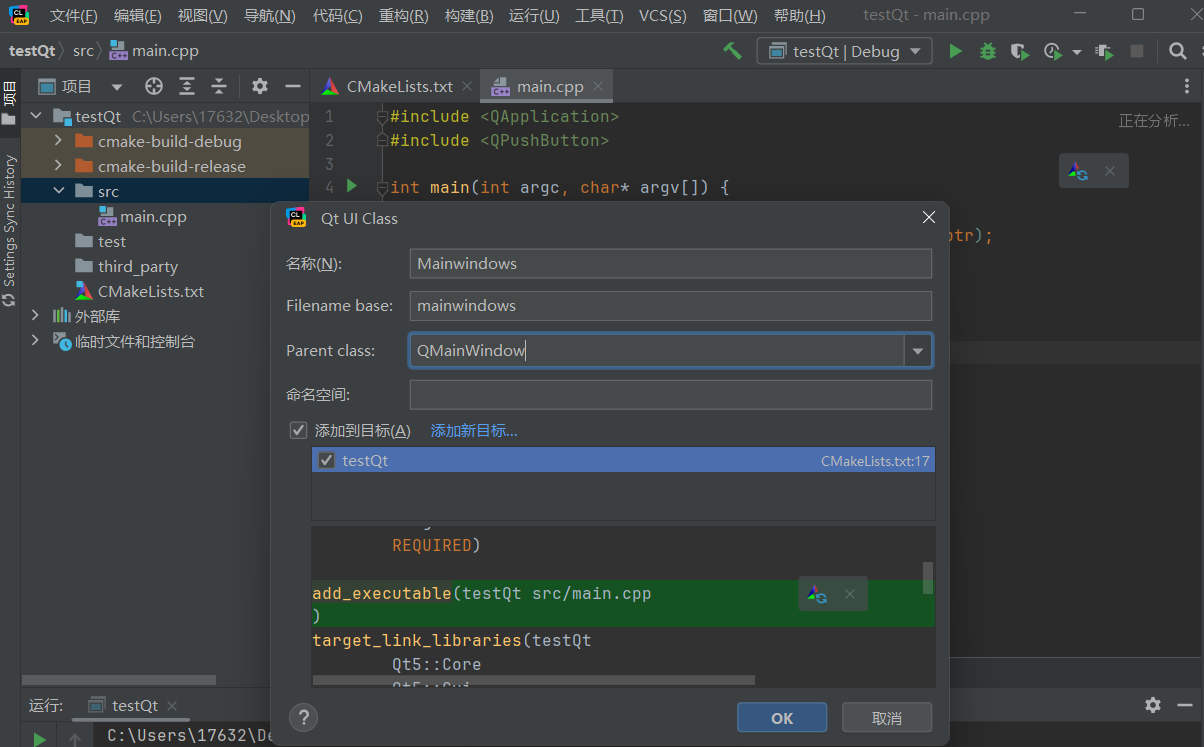
Task: Start debugging with the bug icon
Action: pyautogui.click(x=987, y=51)
